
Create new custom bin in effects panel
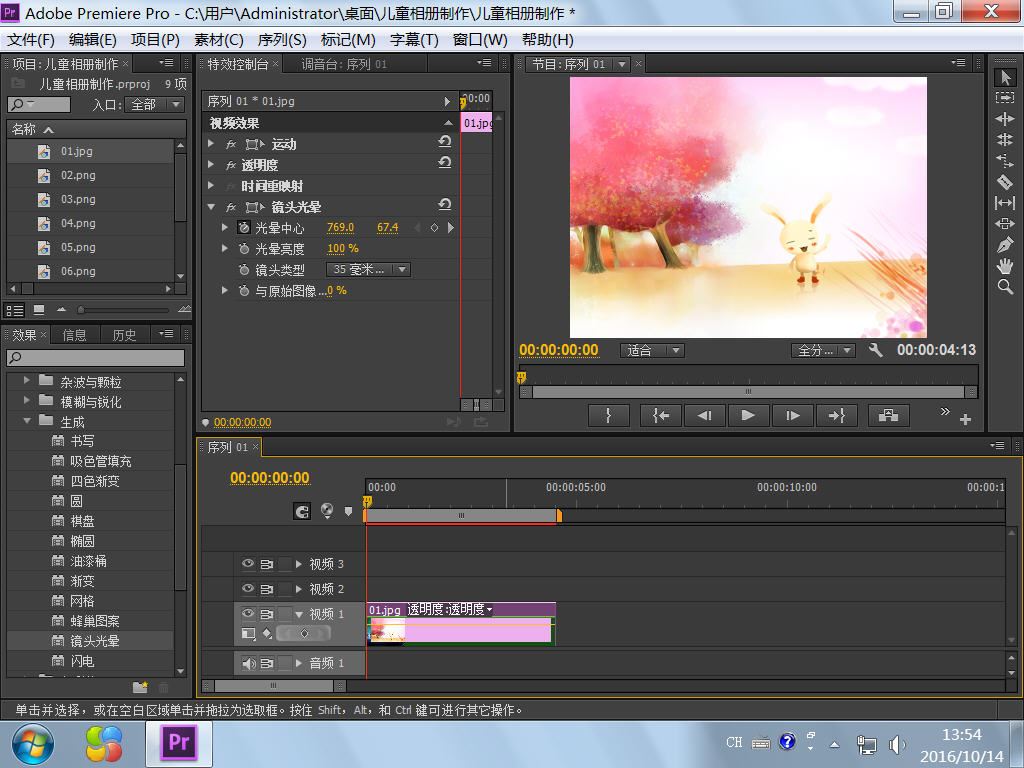(140, 687)
